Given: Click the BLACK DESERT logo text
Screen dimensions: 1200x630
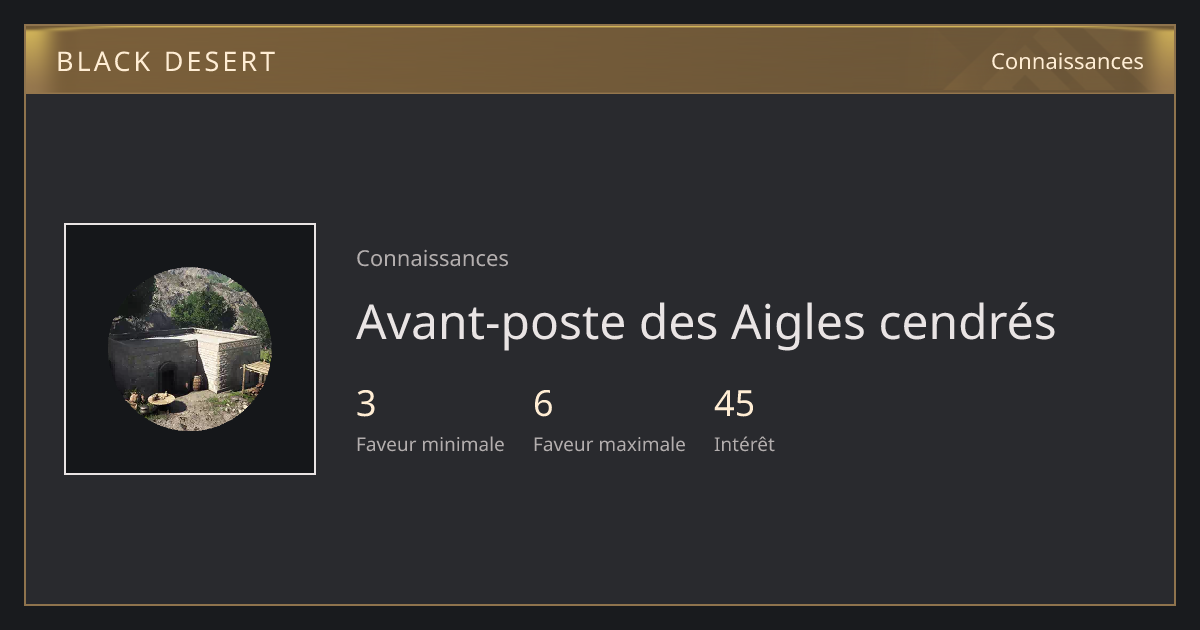Looking at the screenshot, I should point(166,62).
